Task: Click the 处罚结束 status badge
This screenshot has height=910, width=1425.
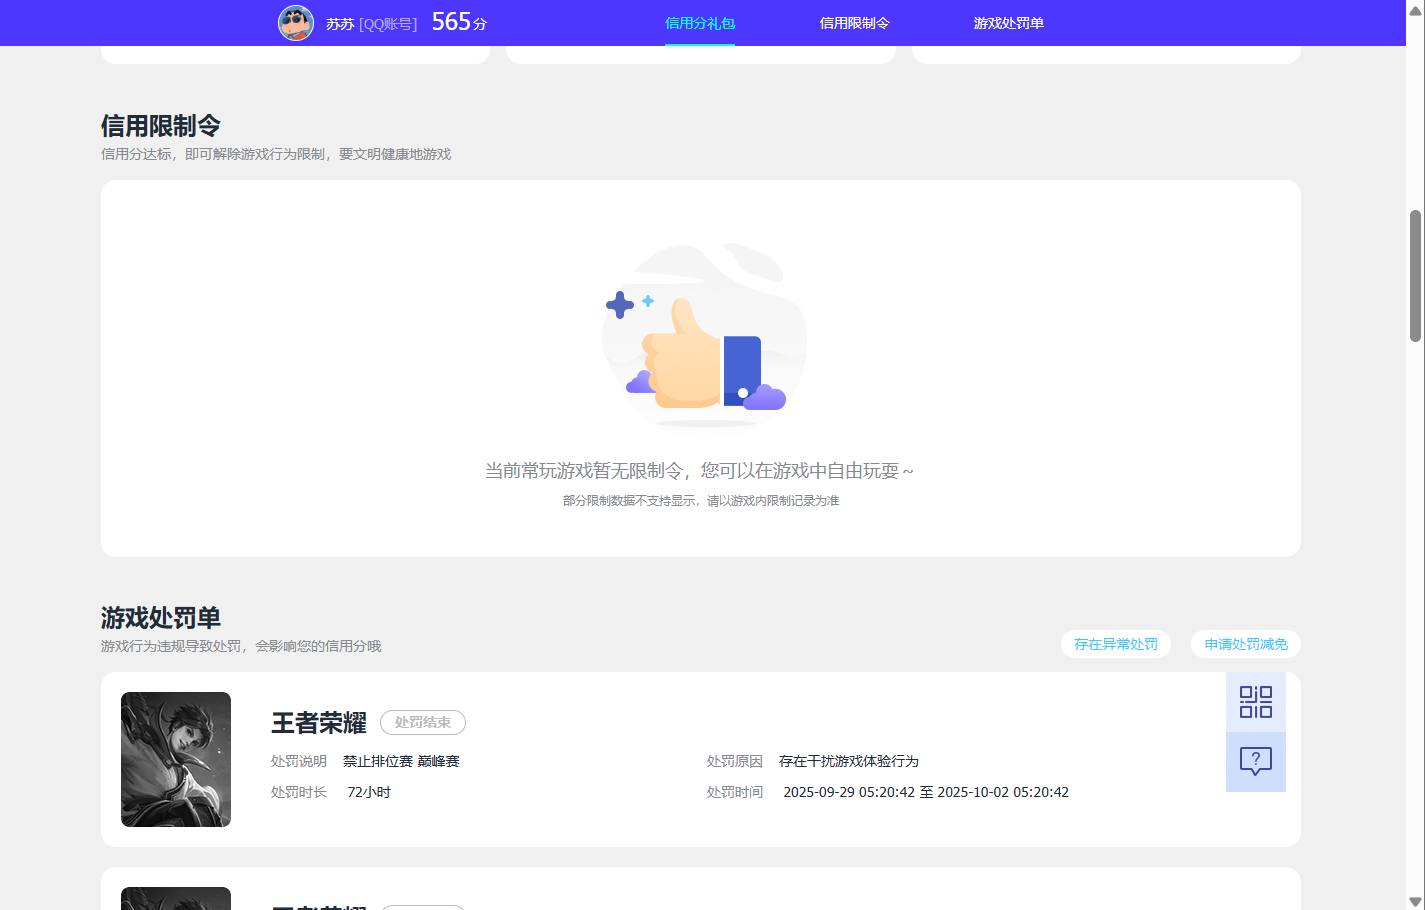Action: [x=422, y=722]
